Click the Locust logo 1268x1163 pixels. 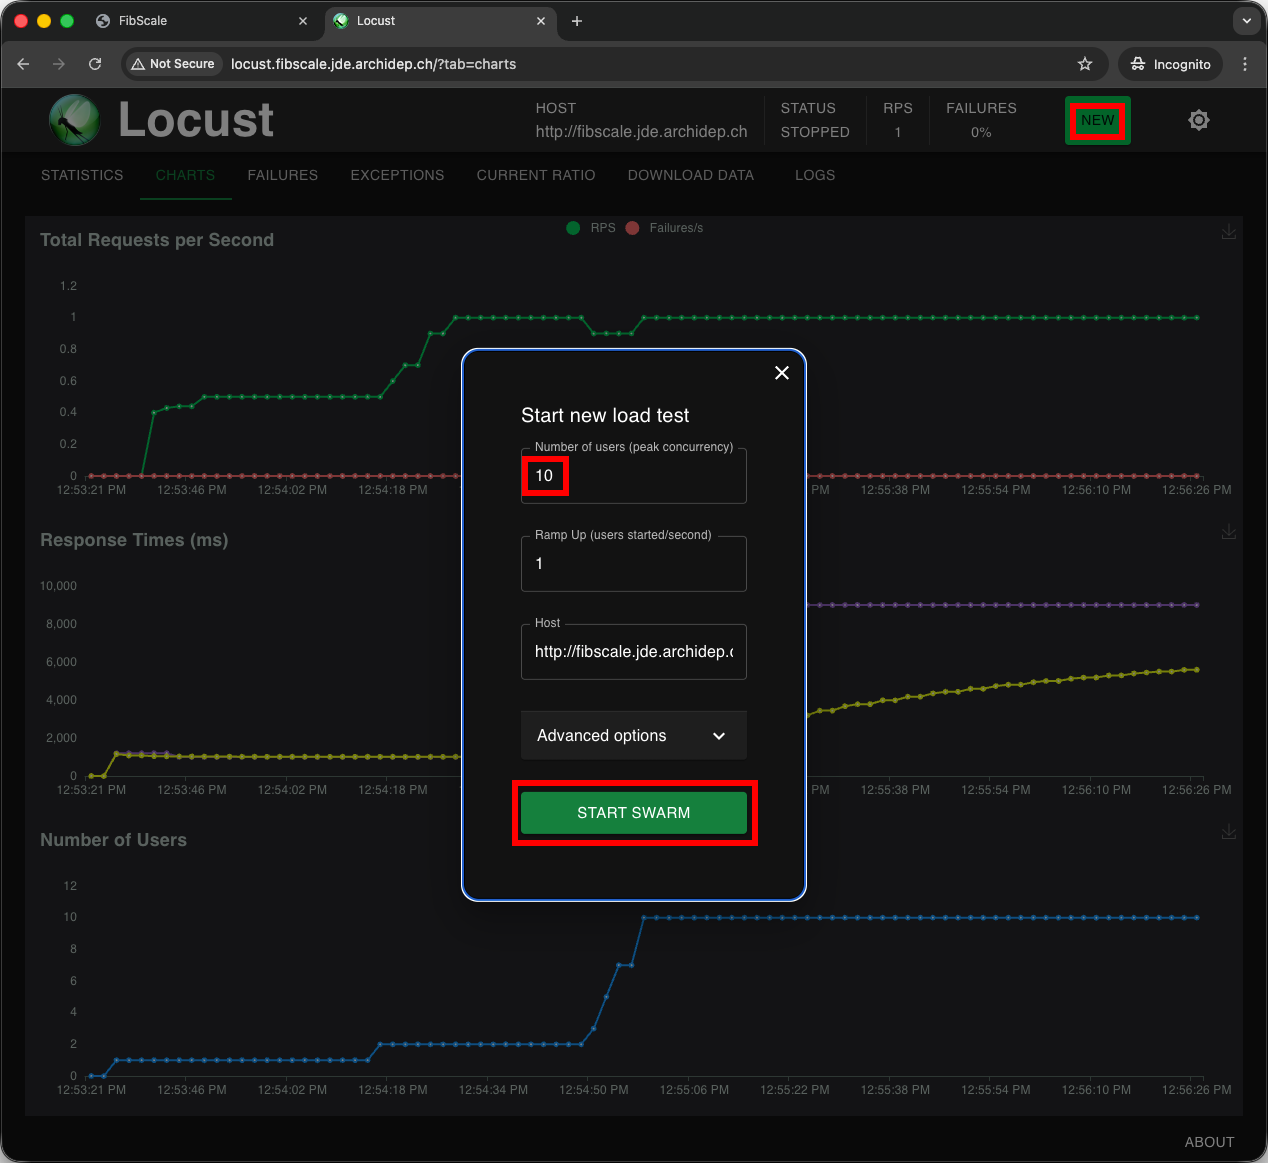tap(75, 120)
